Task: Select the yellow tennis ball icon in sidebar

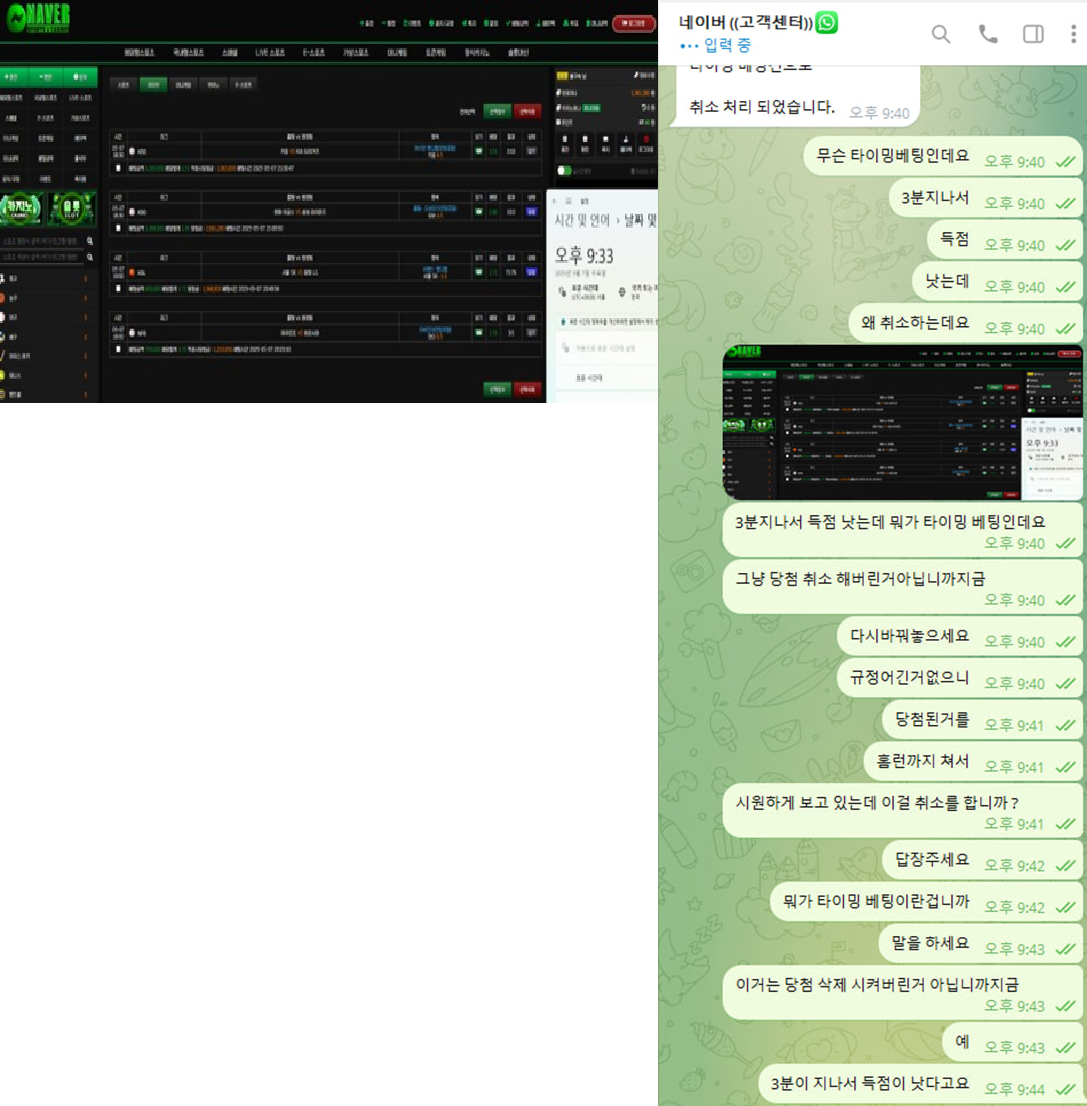Action: (x=3, y=375)
